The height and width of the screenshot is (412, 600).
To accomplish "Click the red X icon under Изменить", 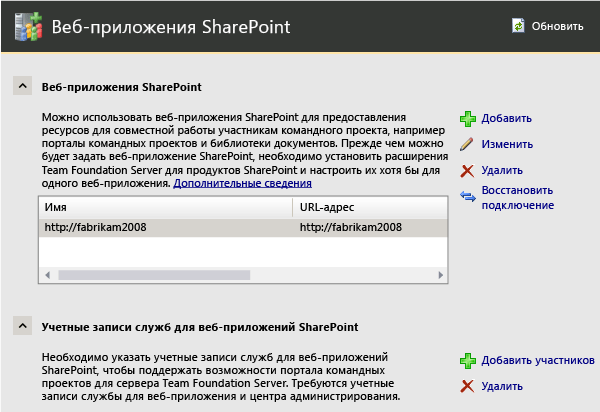I will coord(467,171).
